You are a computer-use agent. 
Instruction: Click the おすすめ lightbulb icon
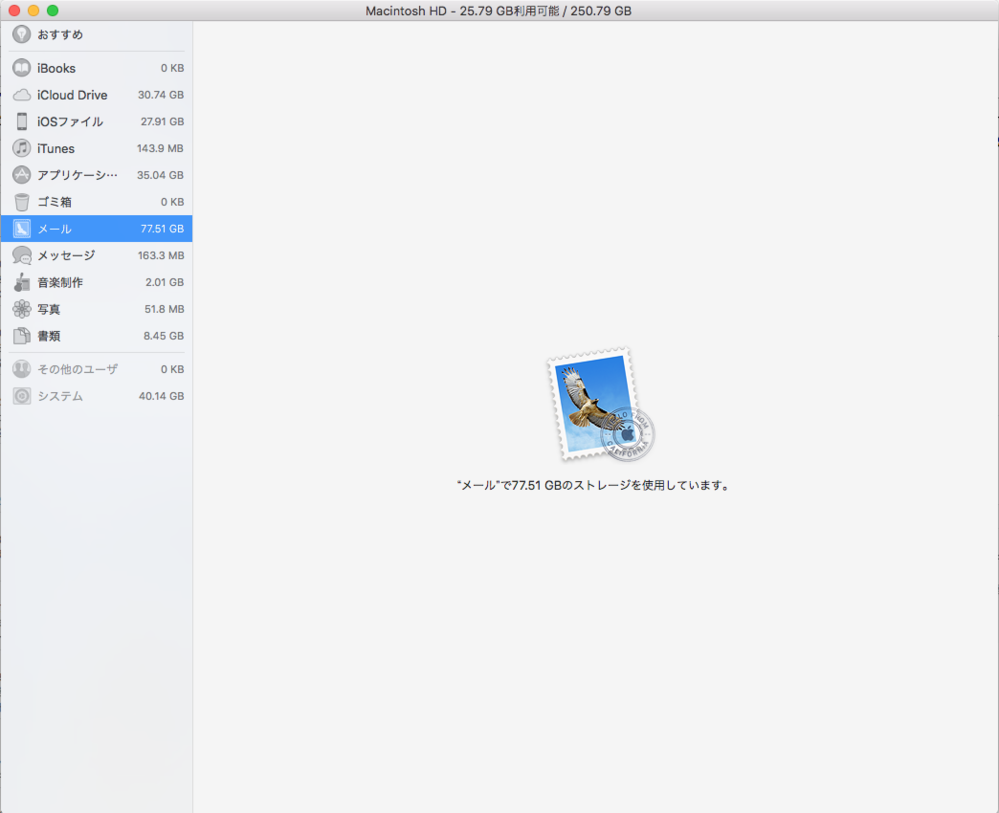coord(22,34)
